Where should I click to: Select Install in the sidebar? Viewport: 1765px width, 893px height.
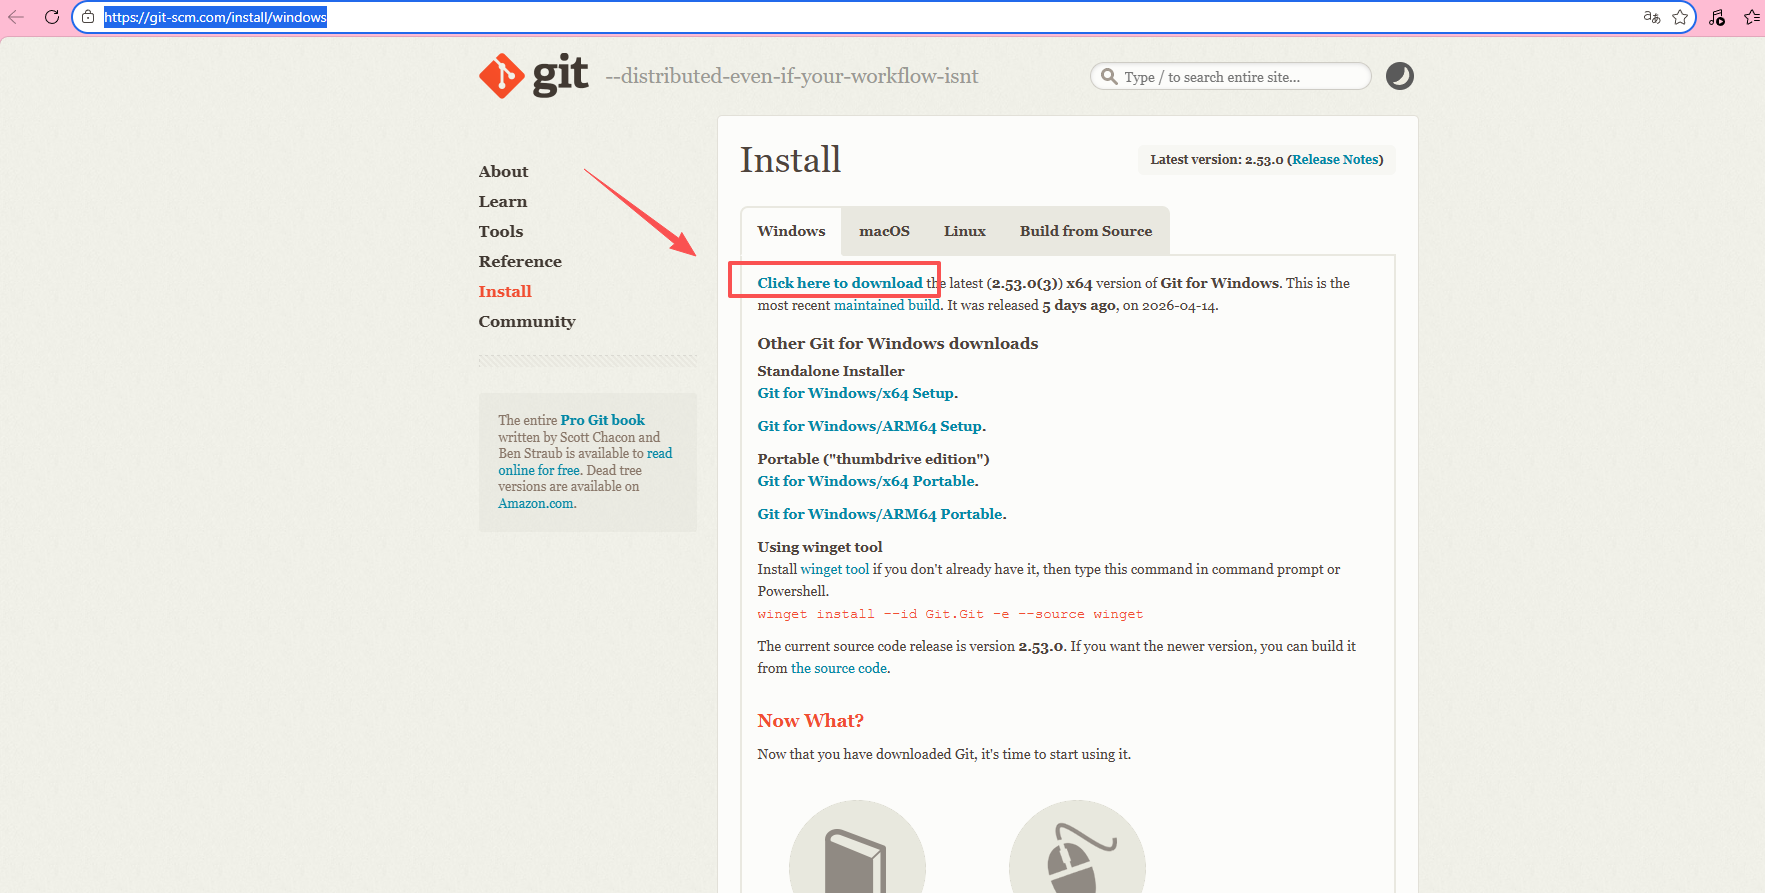click(505, 292)
